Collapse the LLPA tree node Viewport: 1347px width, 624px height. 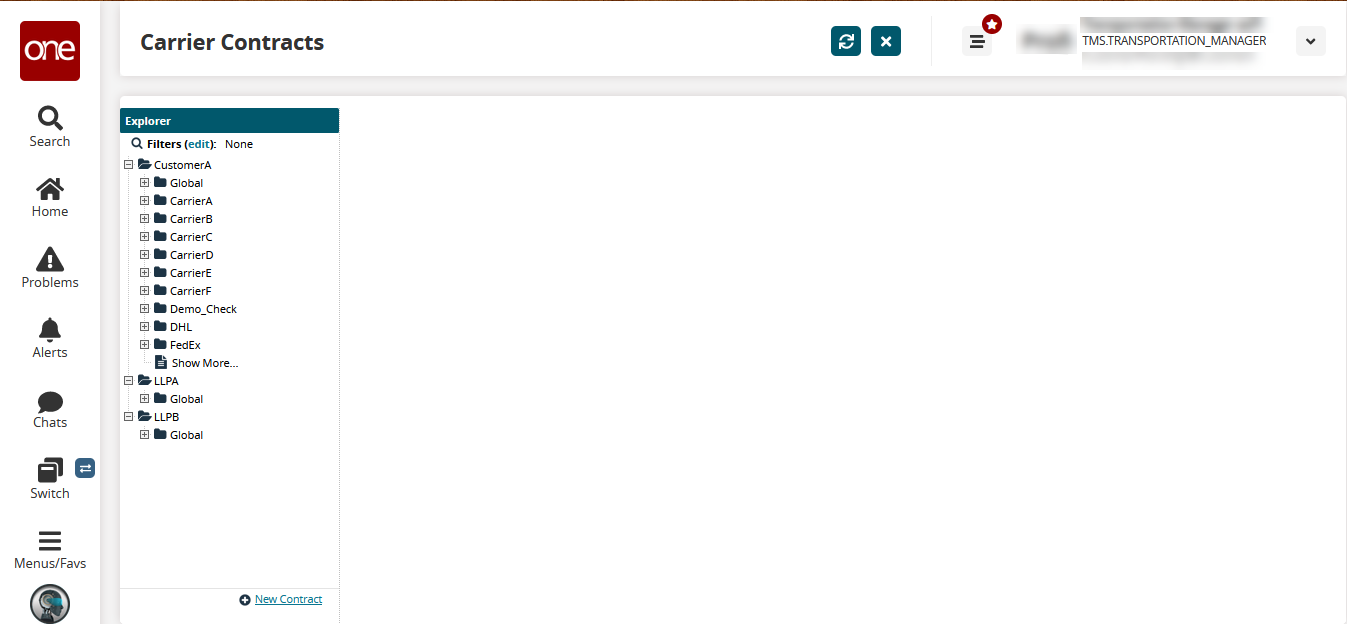click(x=129, y=381)
